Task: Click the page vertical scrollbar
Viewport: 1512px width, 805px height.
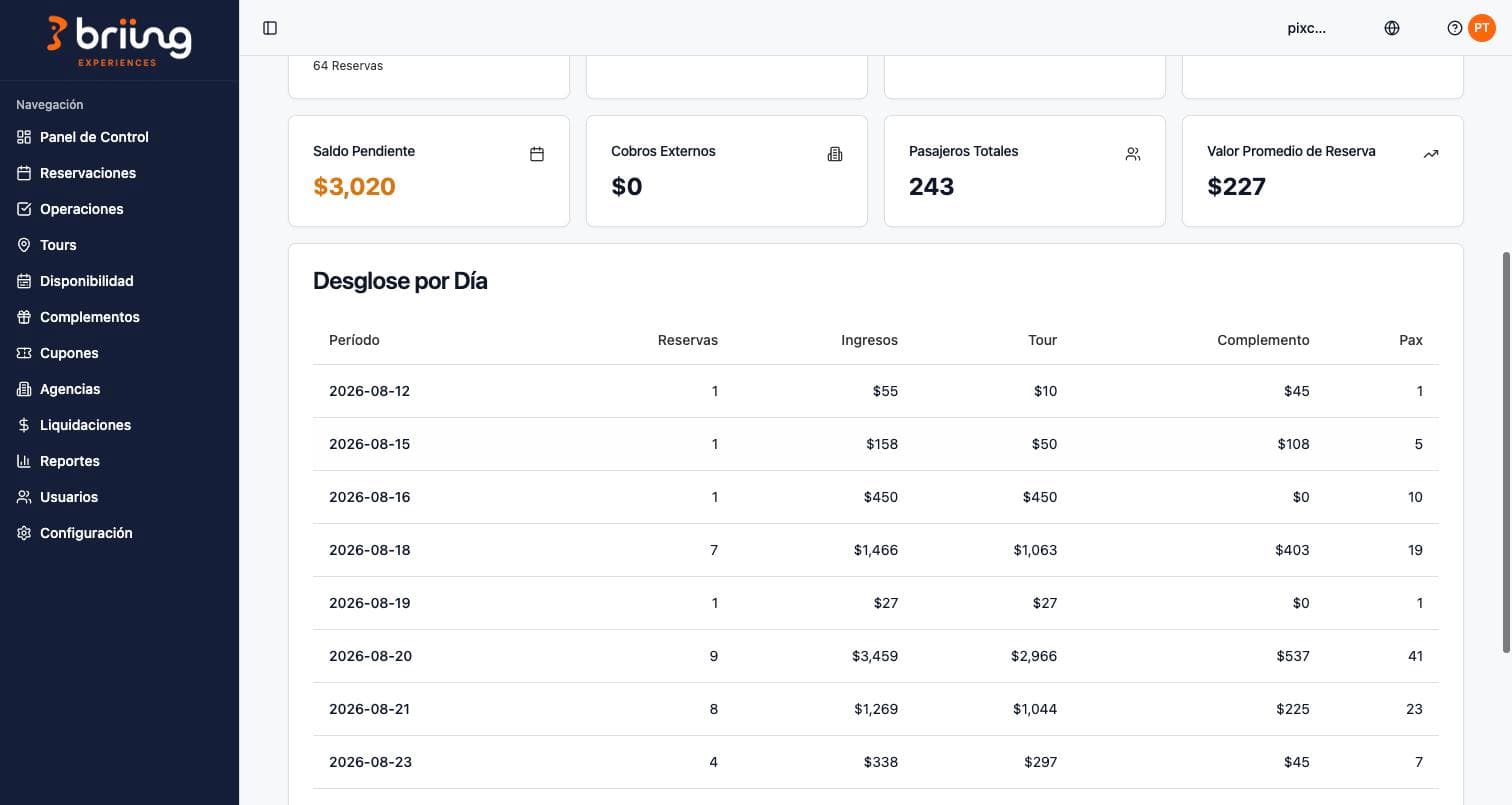Action: [1506, 452]
